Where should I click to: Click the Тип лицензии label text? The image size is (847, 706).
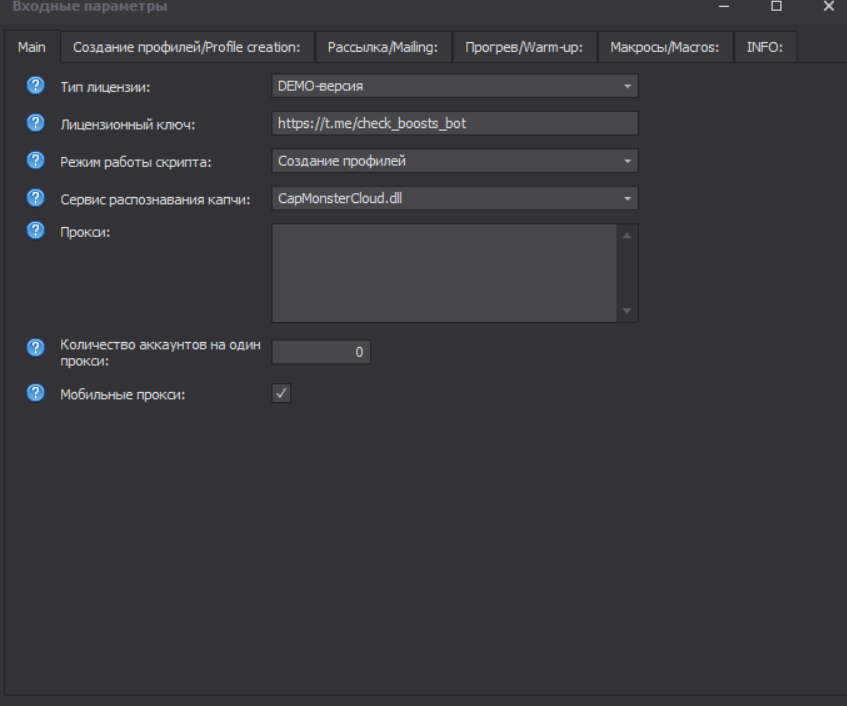click(105, 87)
